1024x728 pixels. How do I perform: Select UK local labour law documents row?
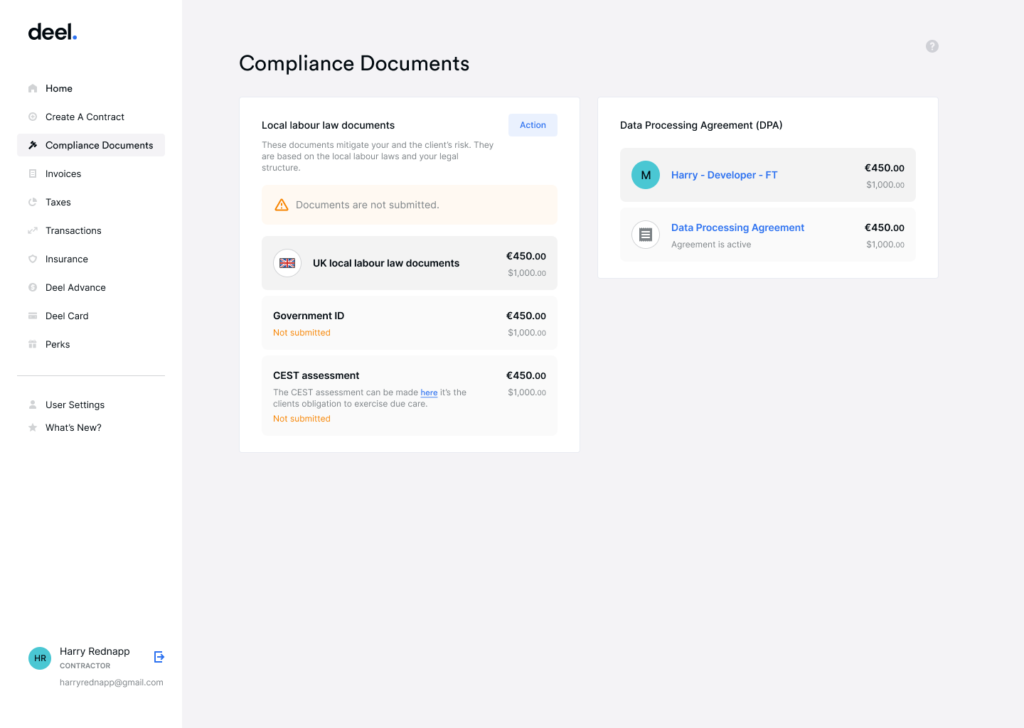pos(409,263)
